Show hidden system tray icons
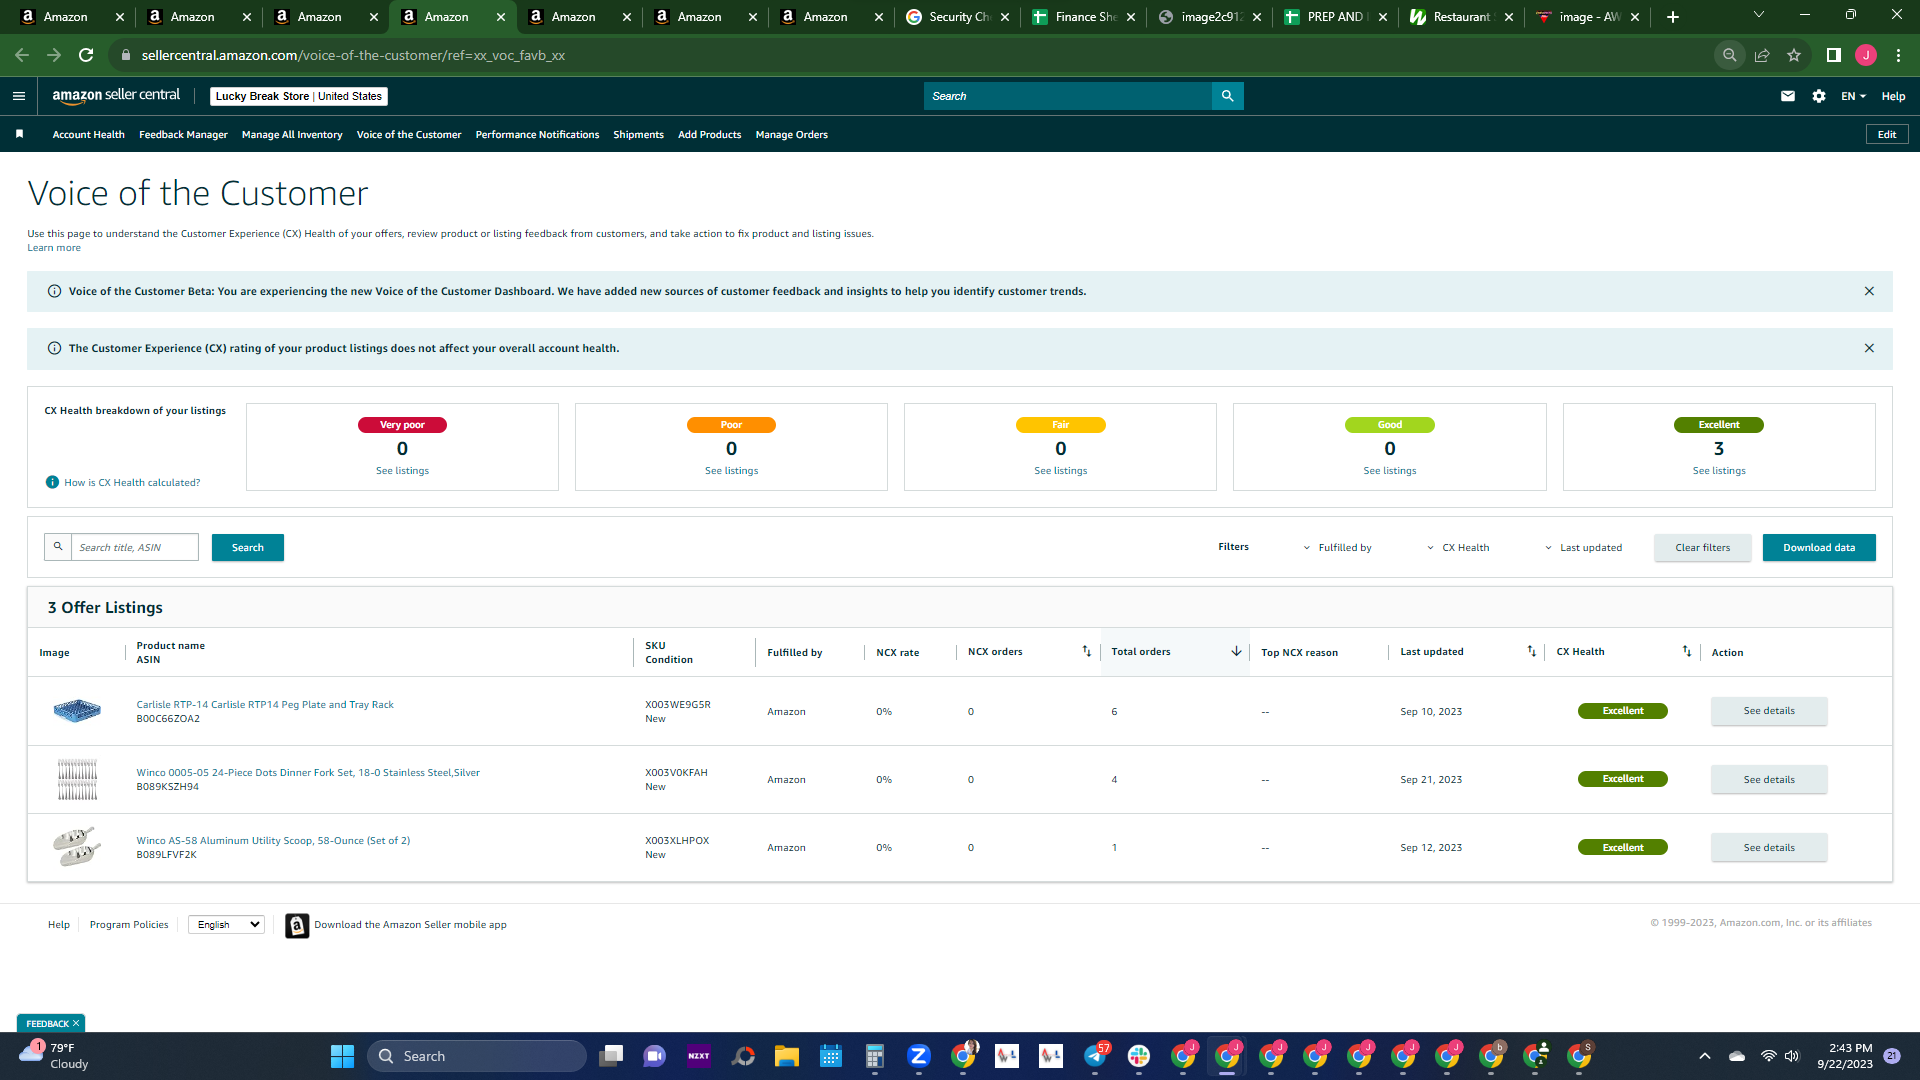This screenshot has height=1080, width=1920. pyautogui.click(x=1705, y=1056)
